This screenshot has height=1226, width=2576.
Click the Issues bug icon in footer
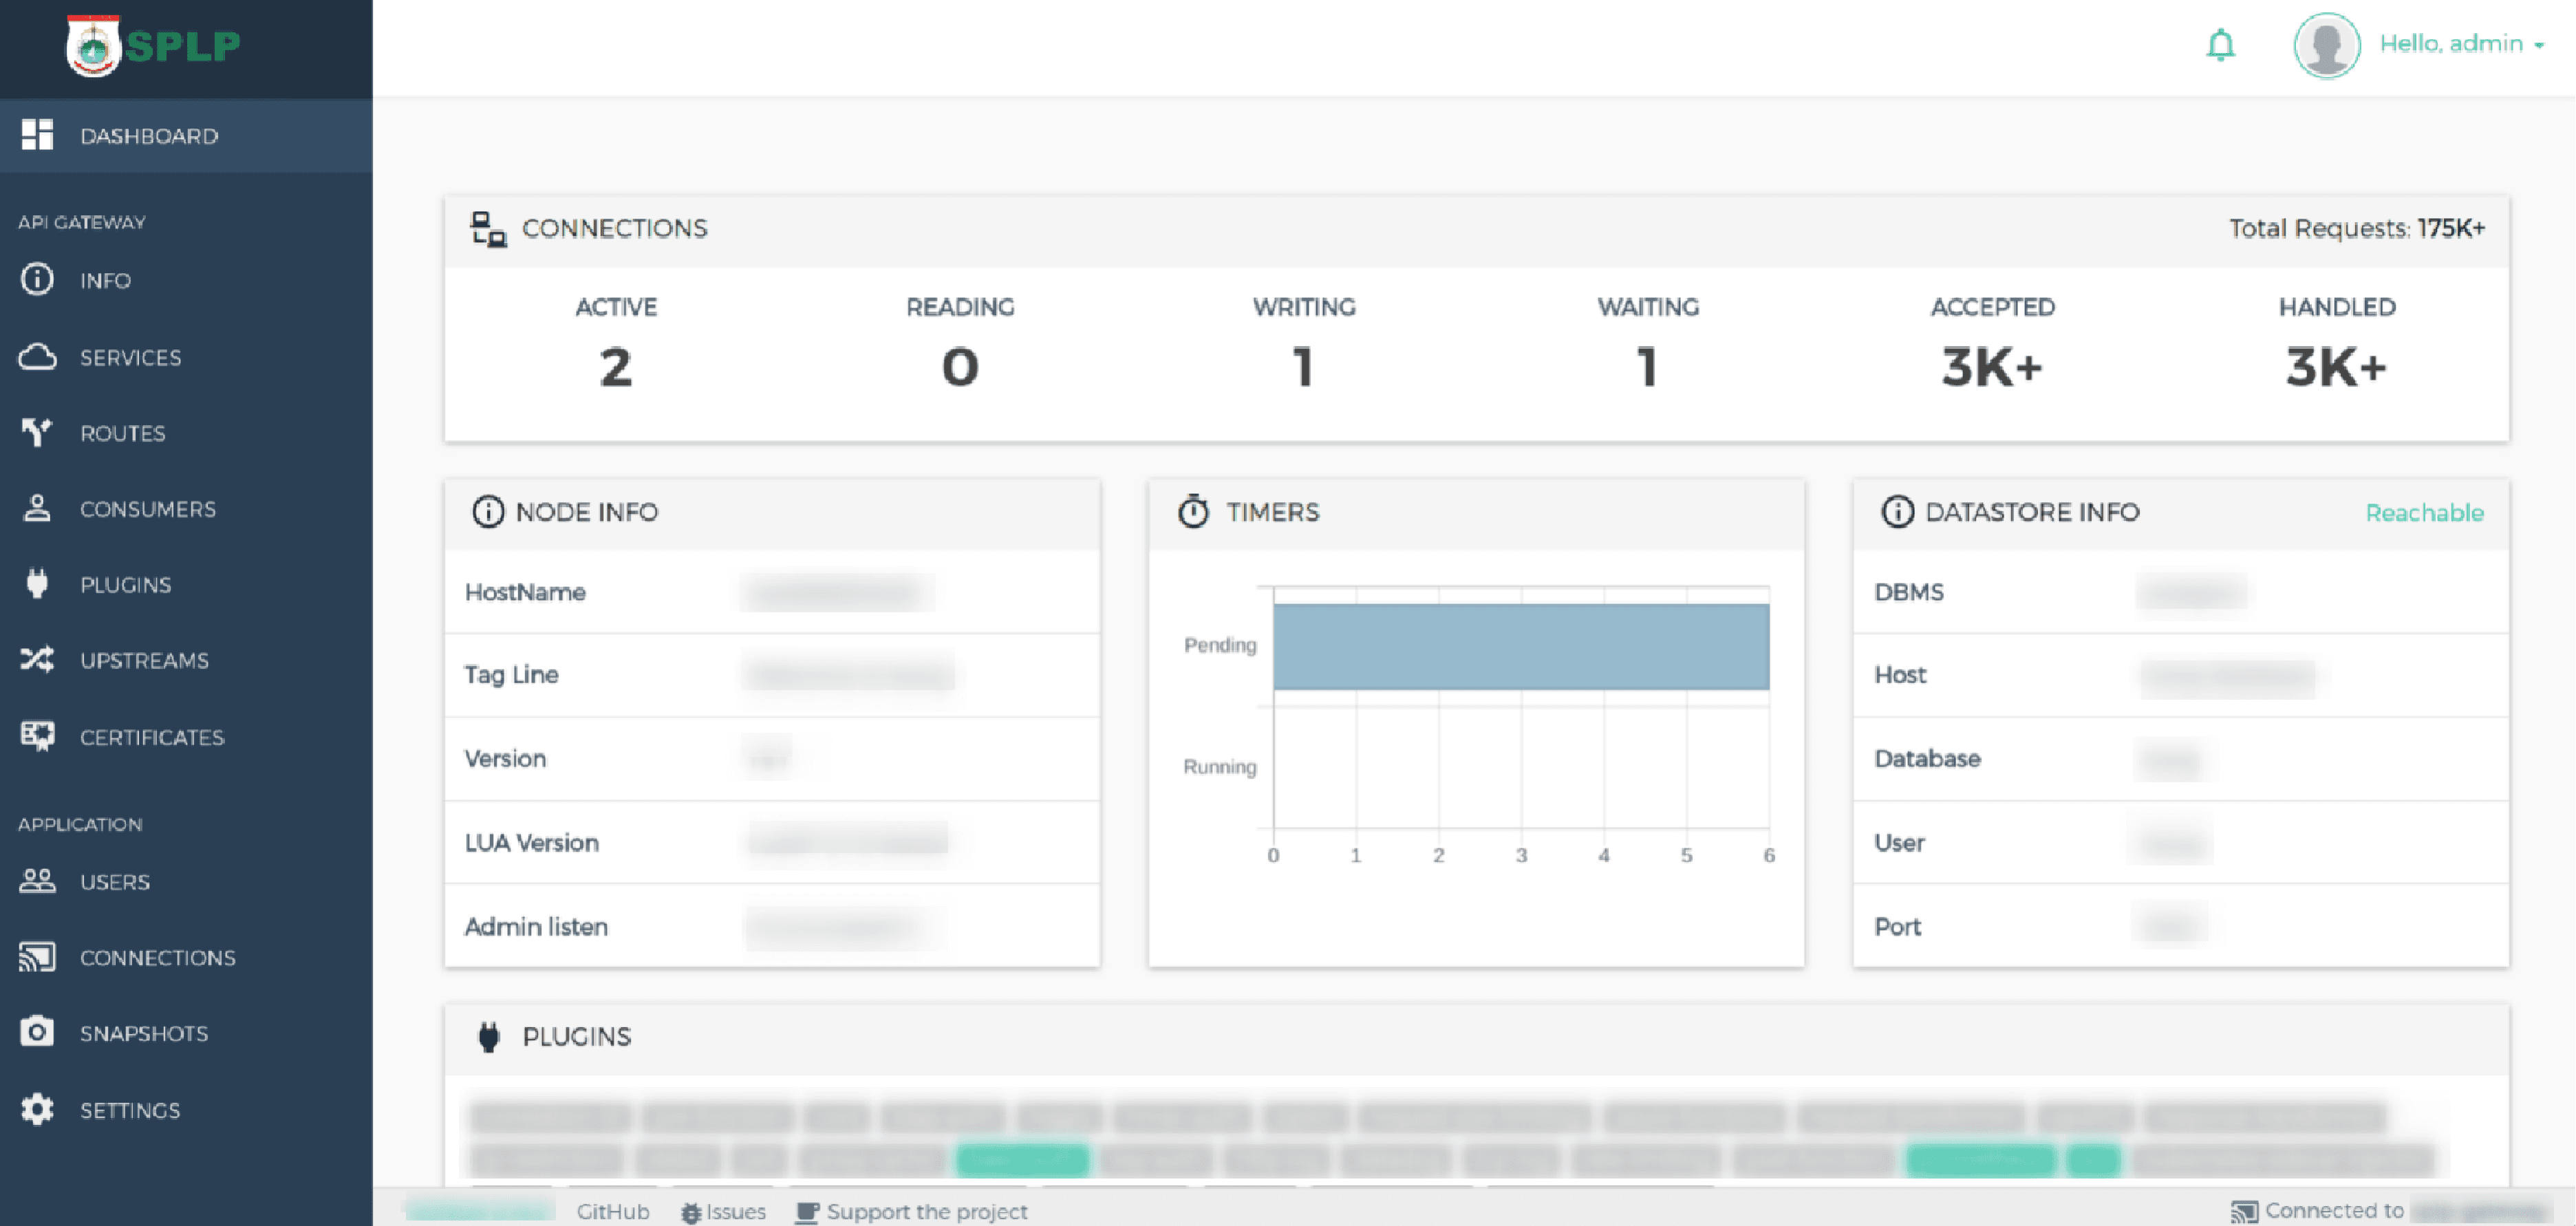[x=690, y=1213]
